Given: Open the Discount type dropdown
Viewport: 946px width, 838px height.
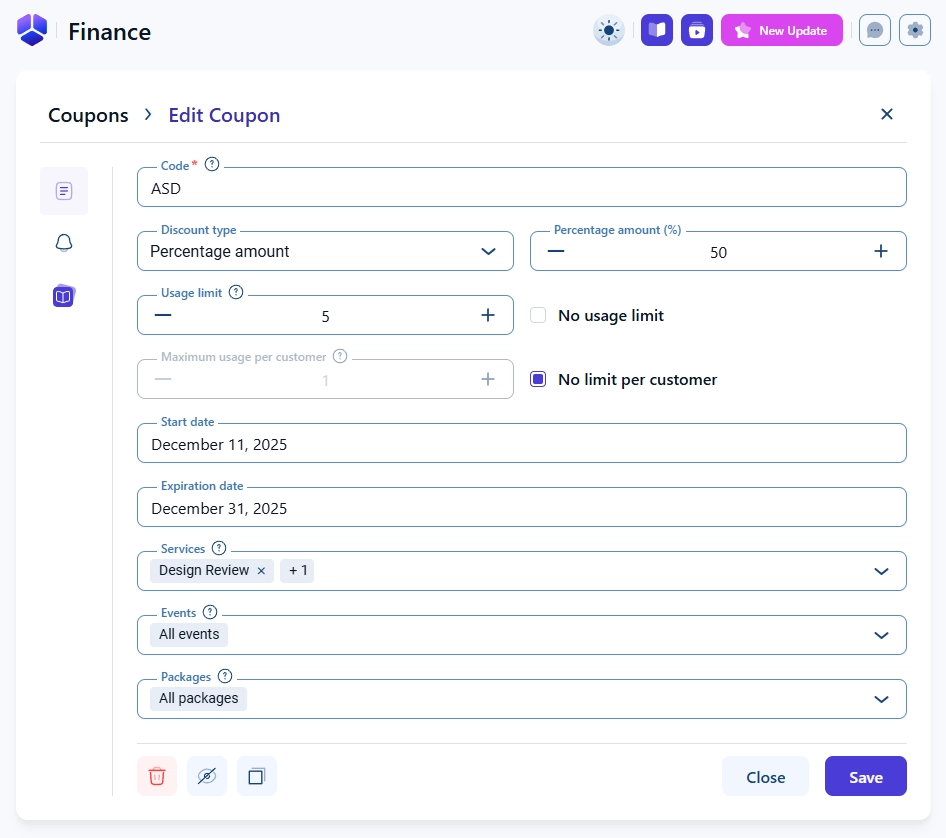Looking at the screenshot, I should coord(325,251).
